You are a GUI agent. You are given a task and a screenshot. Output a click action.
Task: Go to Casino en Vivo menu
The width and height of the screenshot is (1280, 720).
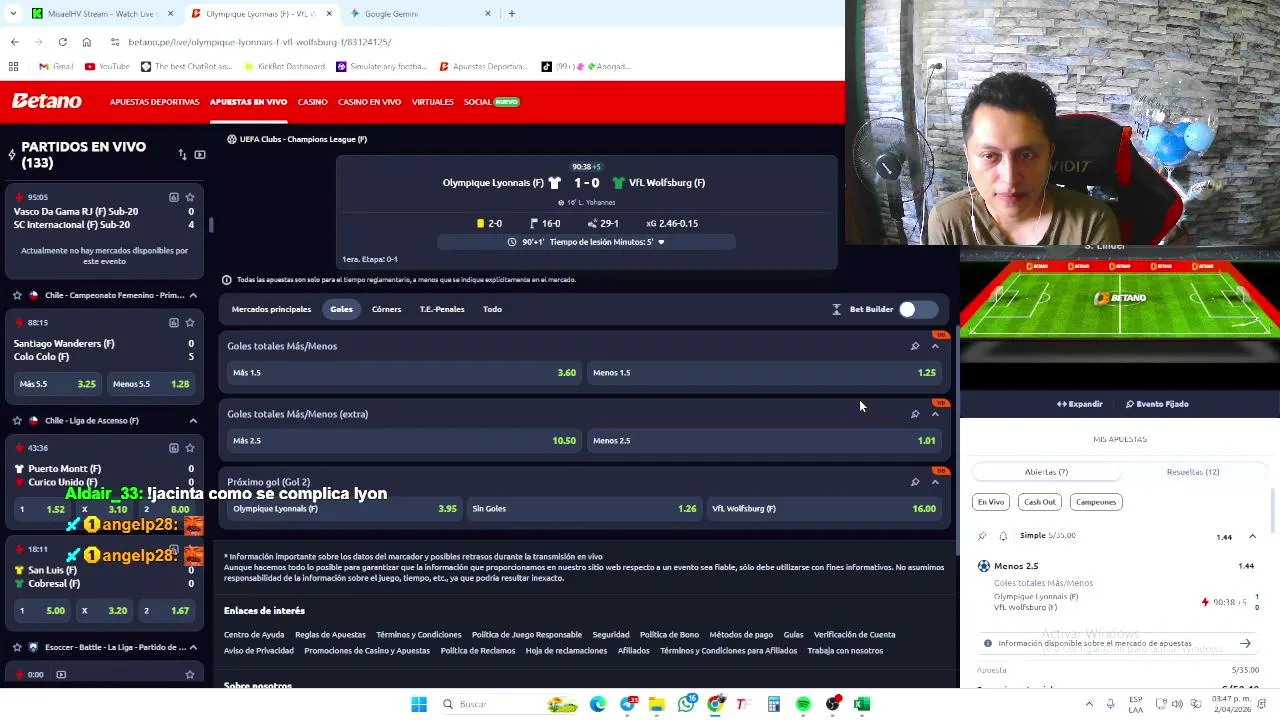point(369,102)
